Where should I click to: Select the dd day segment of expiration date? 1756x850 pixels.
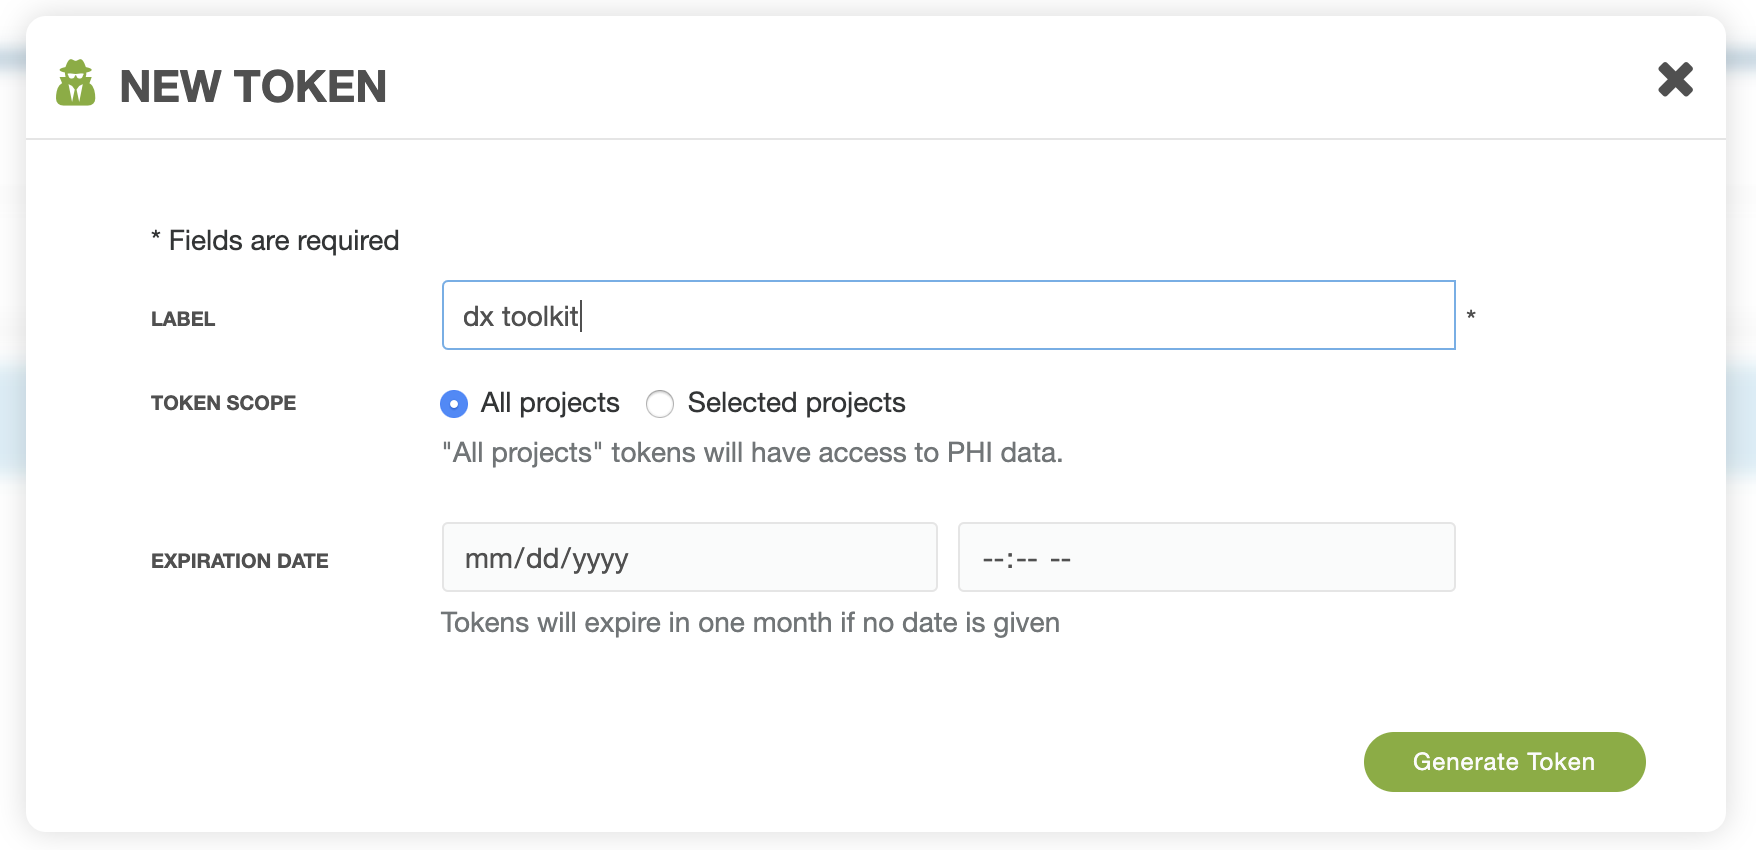tap(543, 558)
